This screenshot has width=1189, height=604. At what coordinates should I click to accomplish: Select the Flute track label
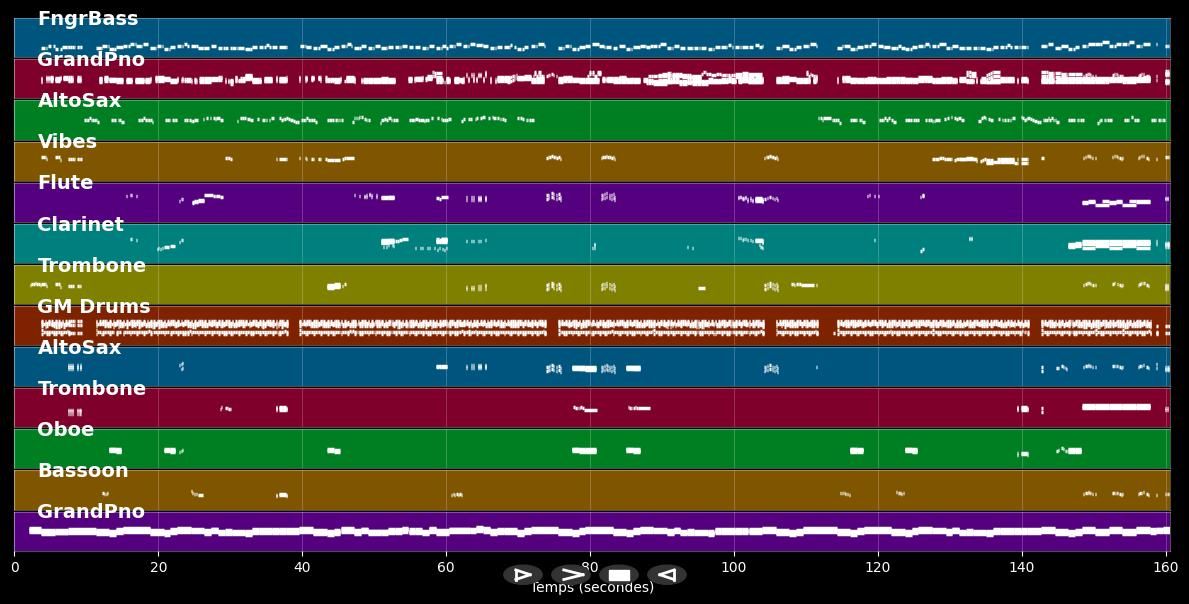click(x=65, y=183)
